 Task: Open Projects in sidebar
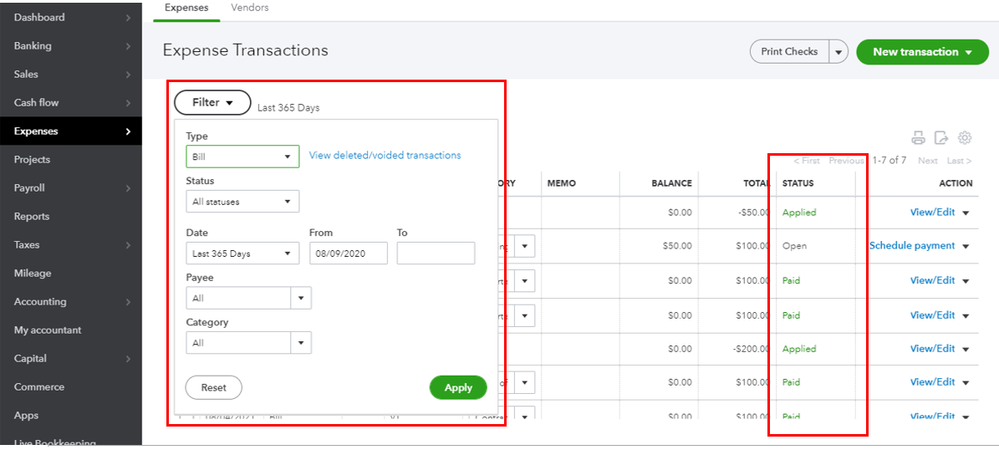(x=71, y=160)
